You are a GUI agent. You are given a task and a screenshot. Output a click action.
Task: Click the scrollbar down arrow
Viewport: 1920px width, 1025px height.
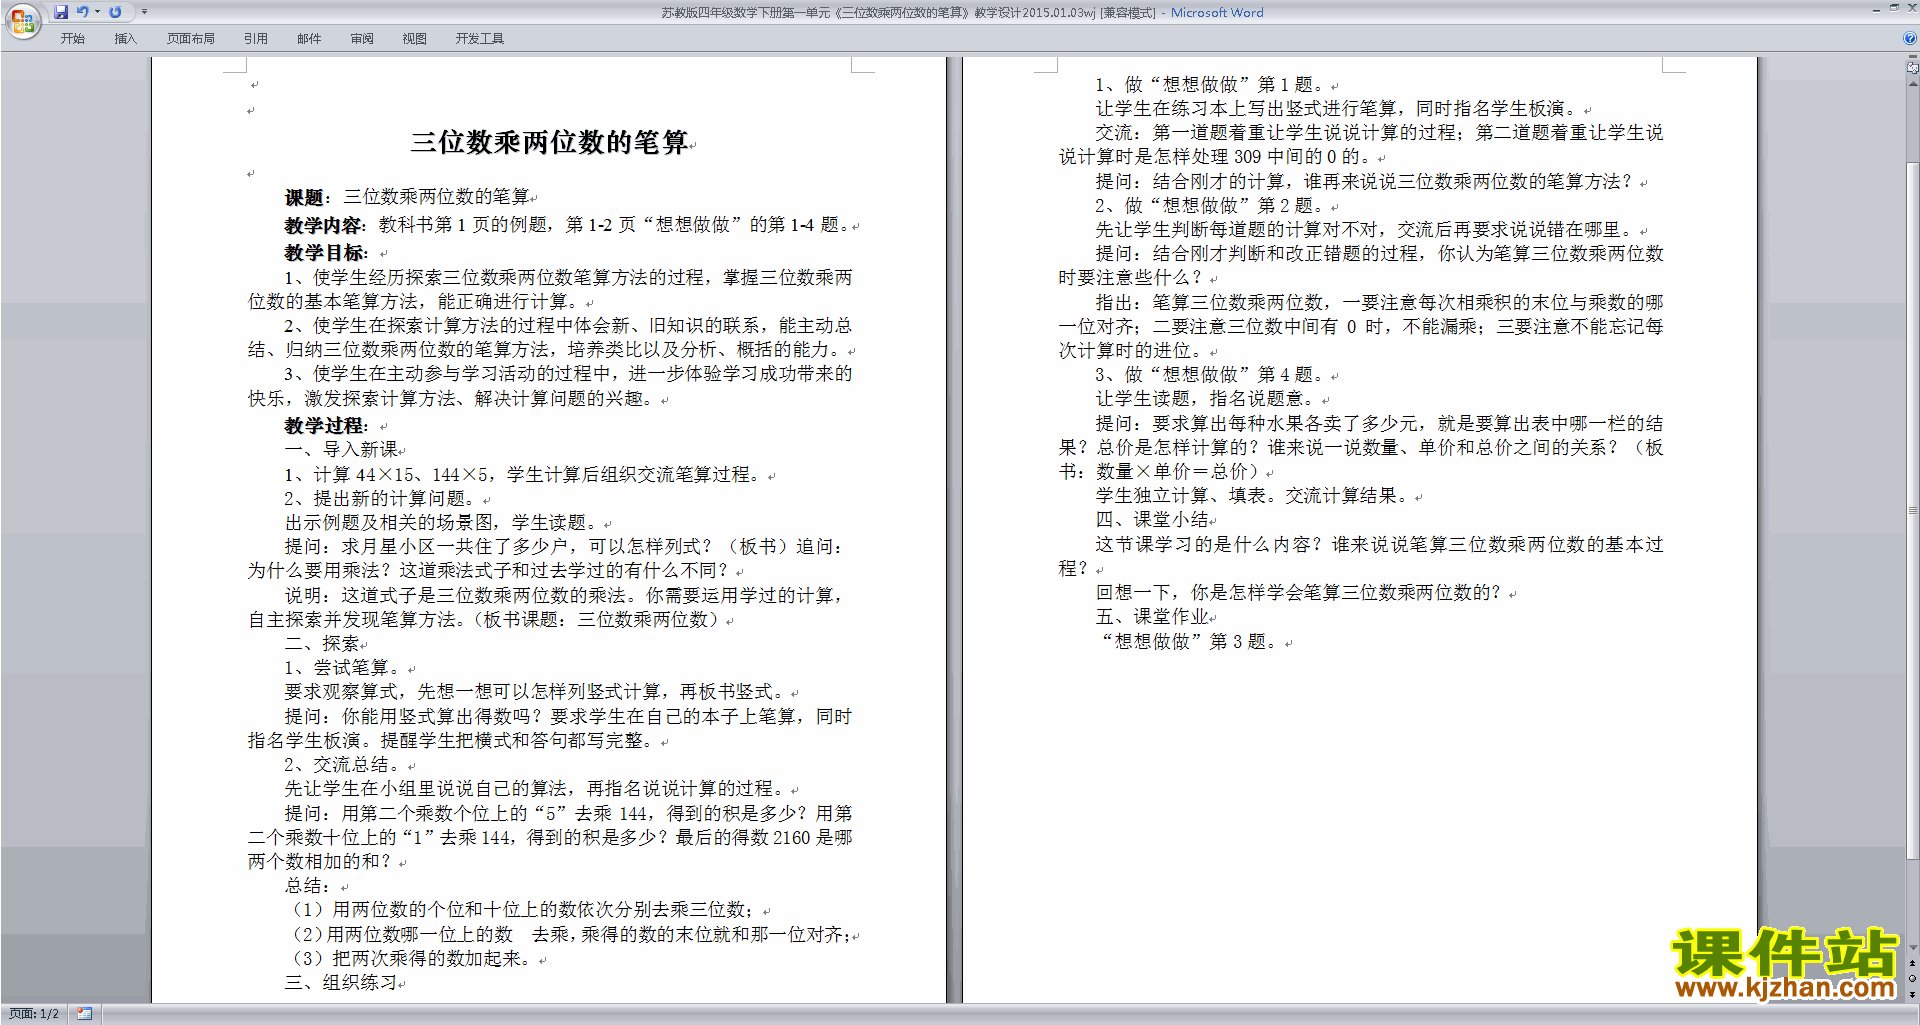pos(1913,948)
